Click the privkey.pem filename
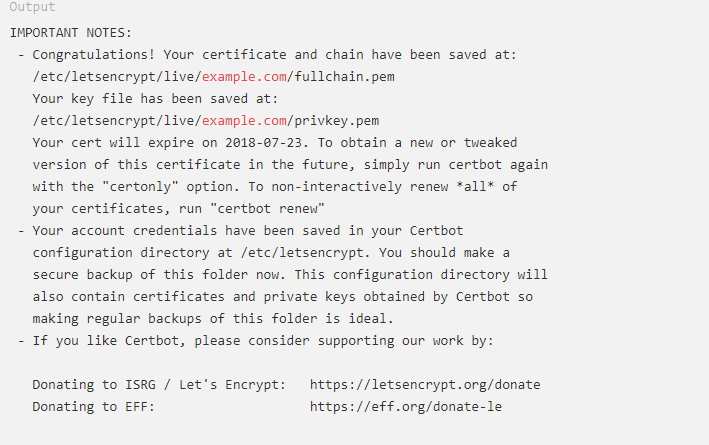709x445 pixels. [337, 120]
